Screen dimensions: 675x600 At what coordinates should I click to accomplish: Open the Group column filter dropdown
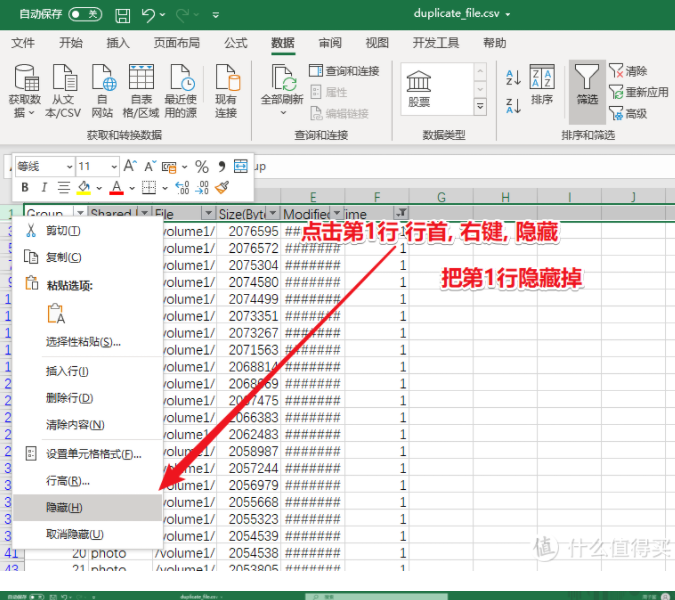coord(78,213)
